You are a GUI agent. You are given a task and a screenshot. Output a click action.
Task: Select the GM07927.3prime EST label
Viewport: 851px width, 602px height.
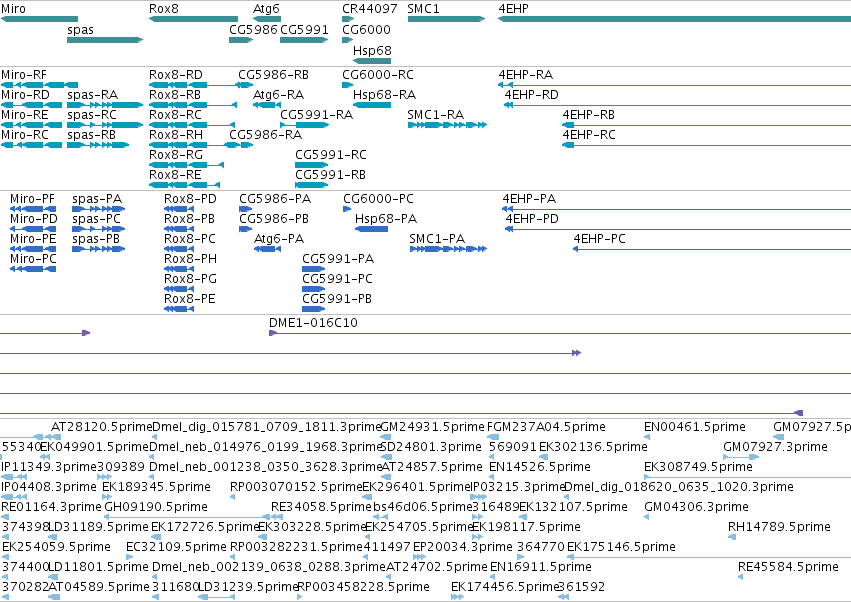(x=776, y=447)
